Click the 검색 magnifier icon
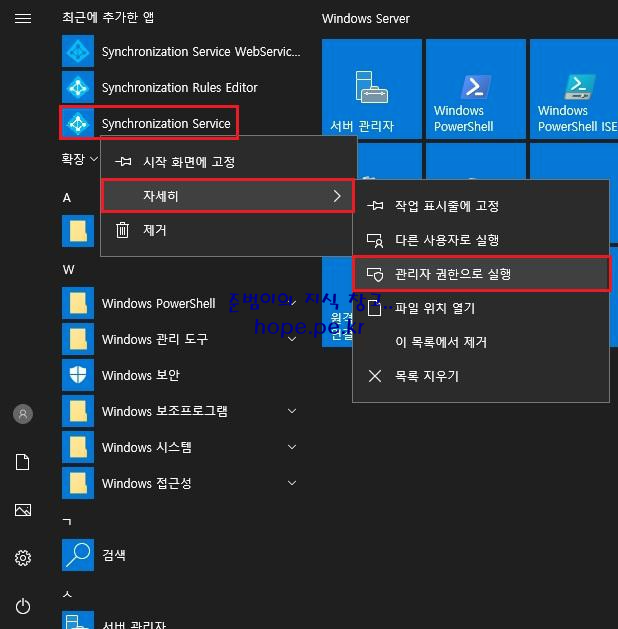The image size is (618, 629). pyautogui.click(x=78, y=555)
